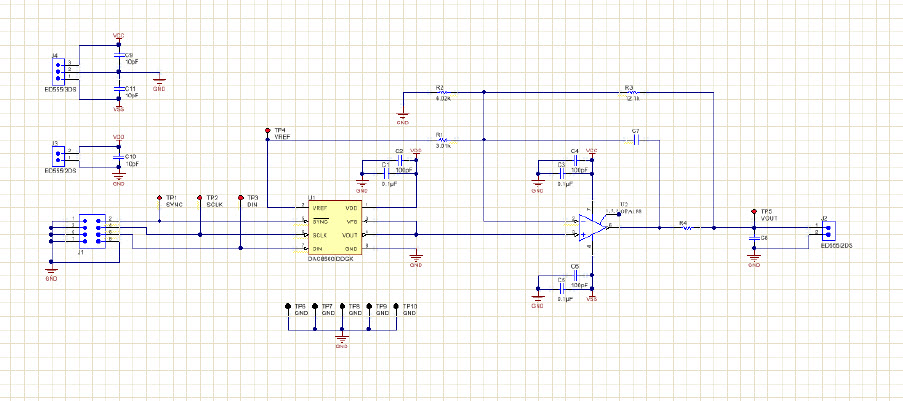
Task: Click resistor R3 on top wire
Action: [x=630, y=92]
